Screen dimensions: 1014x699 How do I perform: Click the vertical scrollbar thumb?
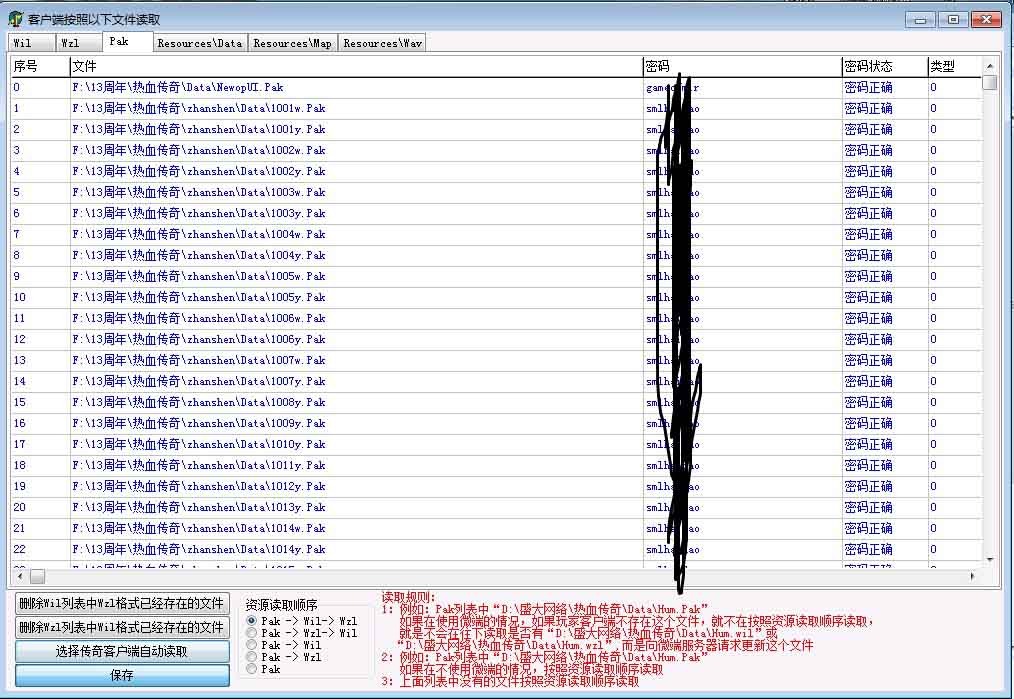pos(989,83)
